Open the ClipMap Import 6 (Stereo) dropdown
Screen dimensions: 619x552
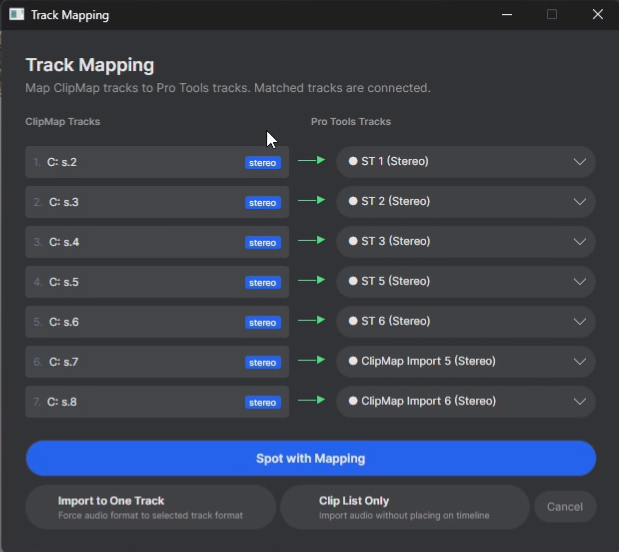466,401
